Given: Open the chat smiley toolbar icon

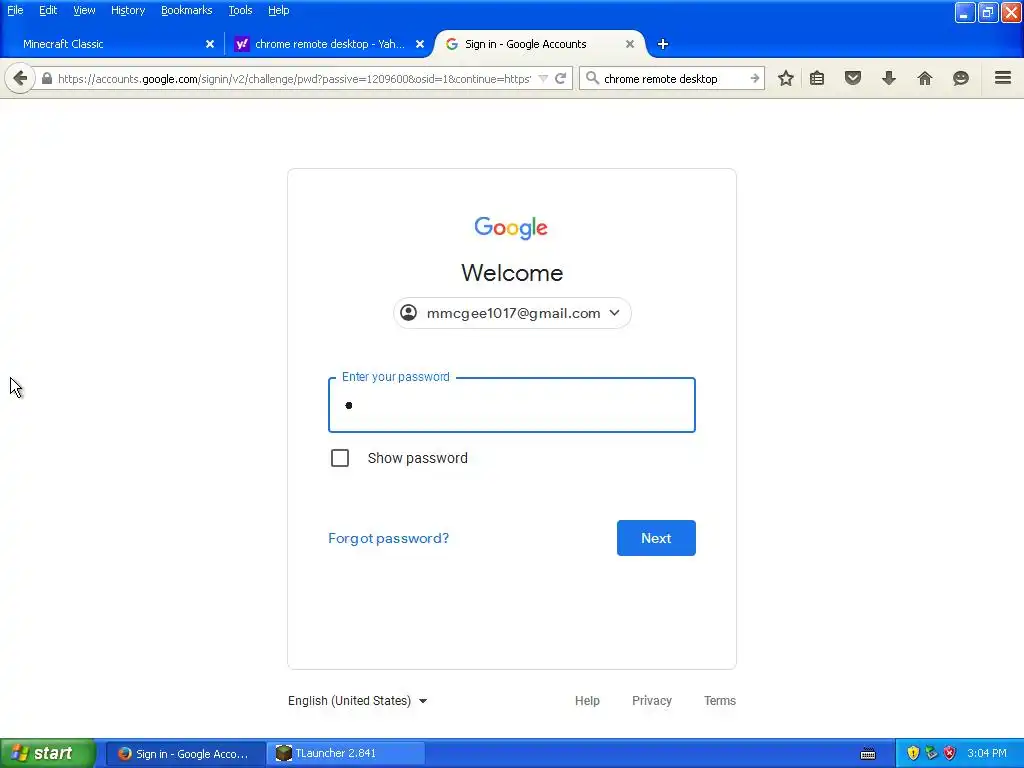Looking at the screenshot, I should click(x=961, y=78).
